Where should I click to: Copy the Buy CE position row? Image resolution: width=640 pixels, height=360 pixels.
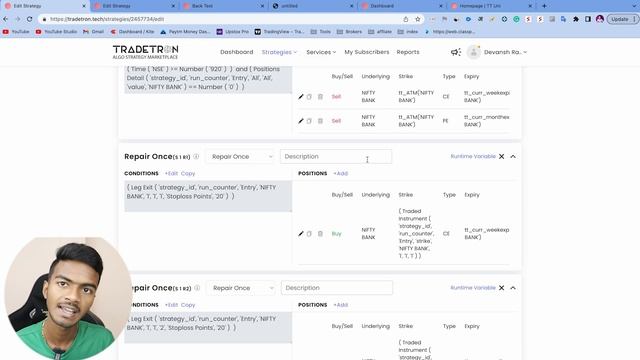pyautogui.click(x=309, y=233)
